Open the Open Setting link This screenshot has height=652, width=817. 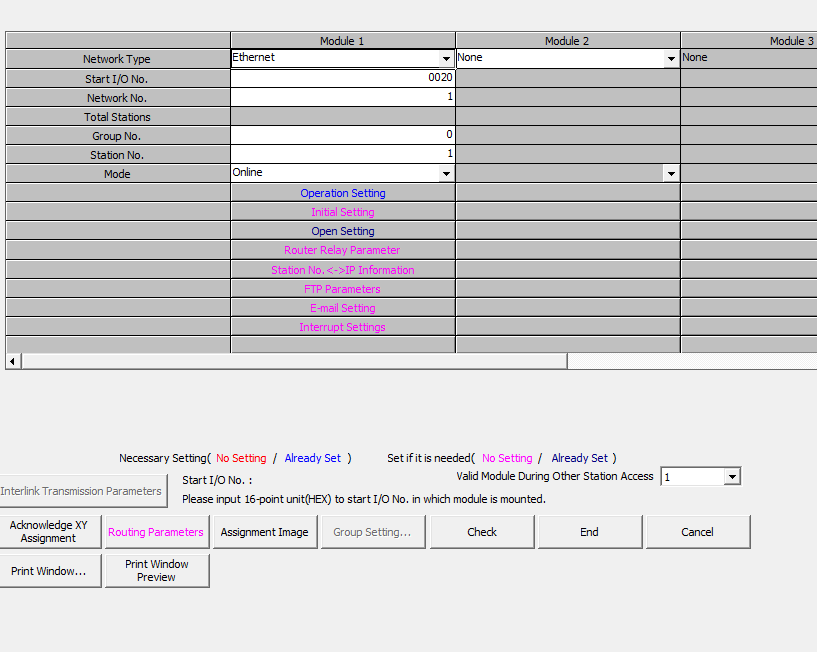pyautogui.click(x=343, y=231)
